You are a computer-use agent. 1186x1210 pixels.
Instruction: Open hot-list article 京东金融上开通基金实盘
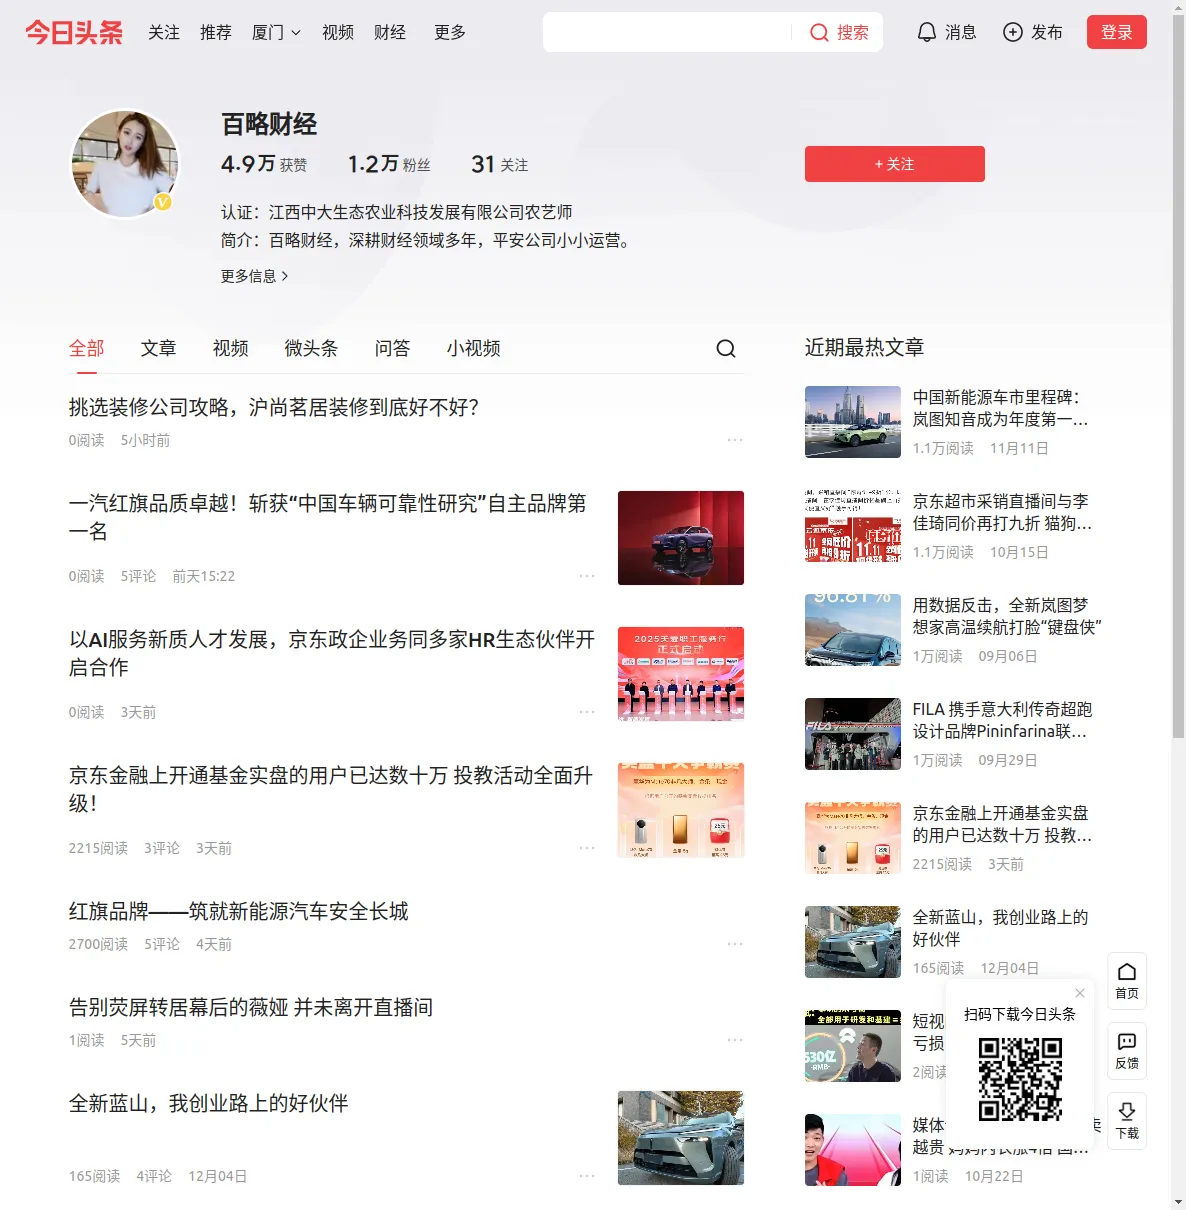(1003, 824)
